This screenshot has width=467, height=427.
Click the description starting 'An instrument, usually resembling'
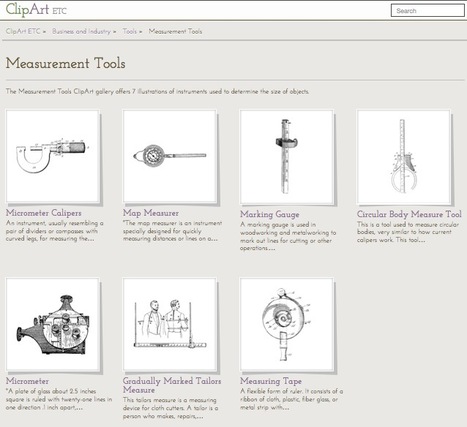coord(55,231)
